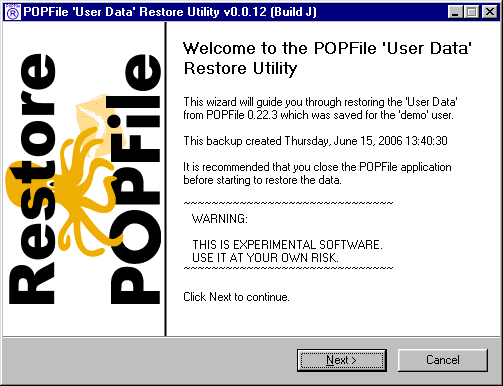503x386 pixels.
Task: Click the 'WARNING:' label
Action: point(220,219)
